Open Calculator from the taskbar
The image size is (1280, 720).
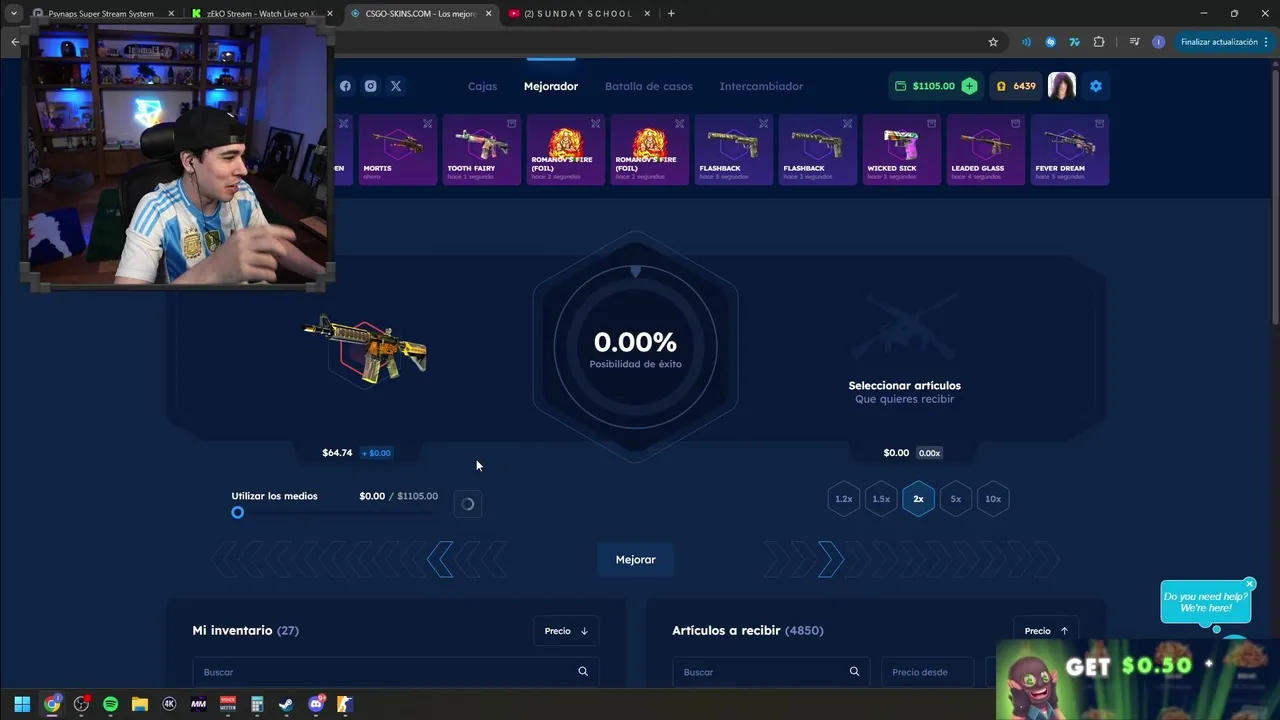(x=257, y=704)
